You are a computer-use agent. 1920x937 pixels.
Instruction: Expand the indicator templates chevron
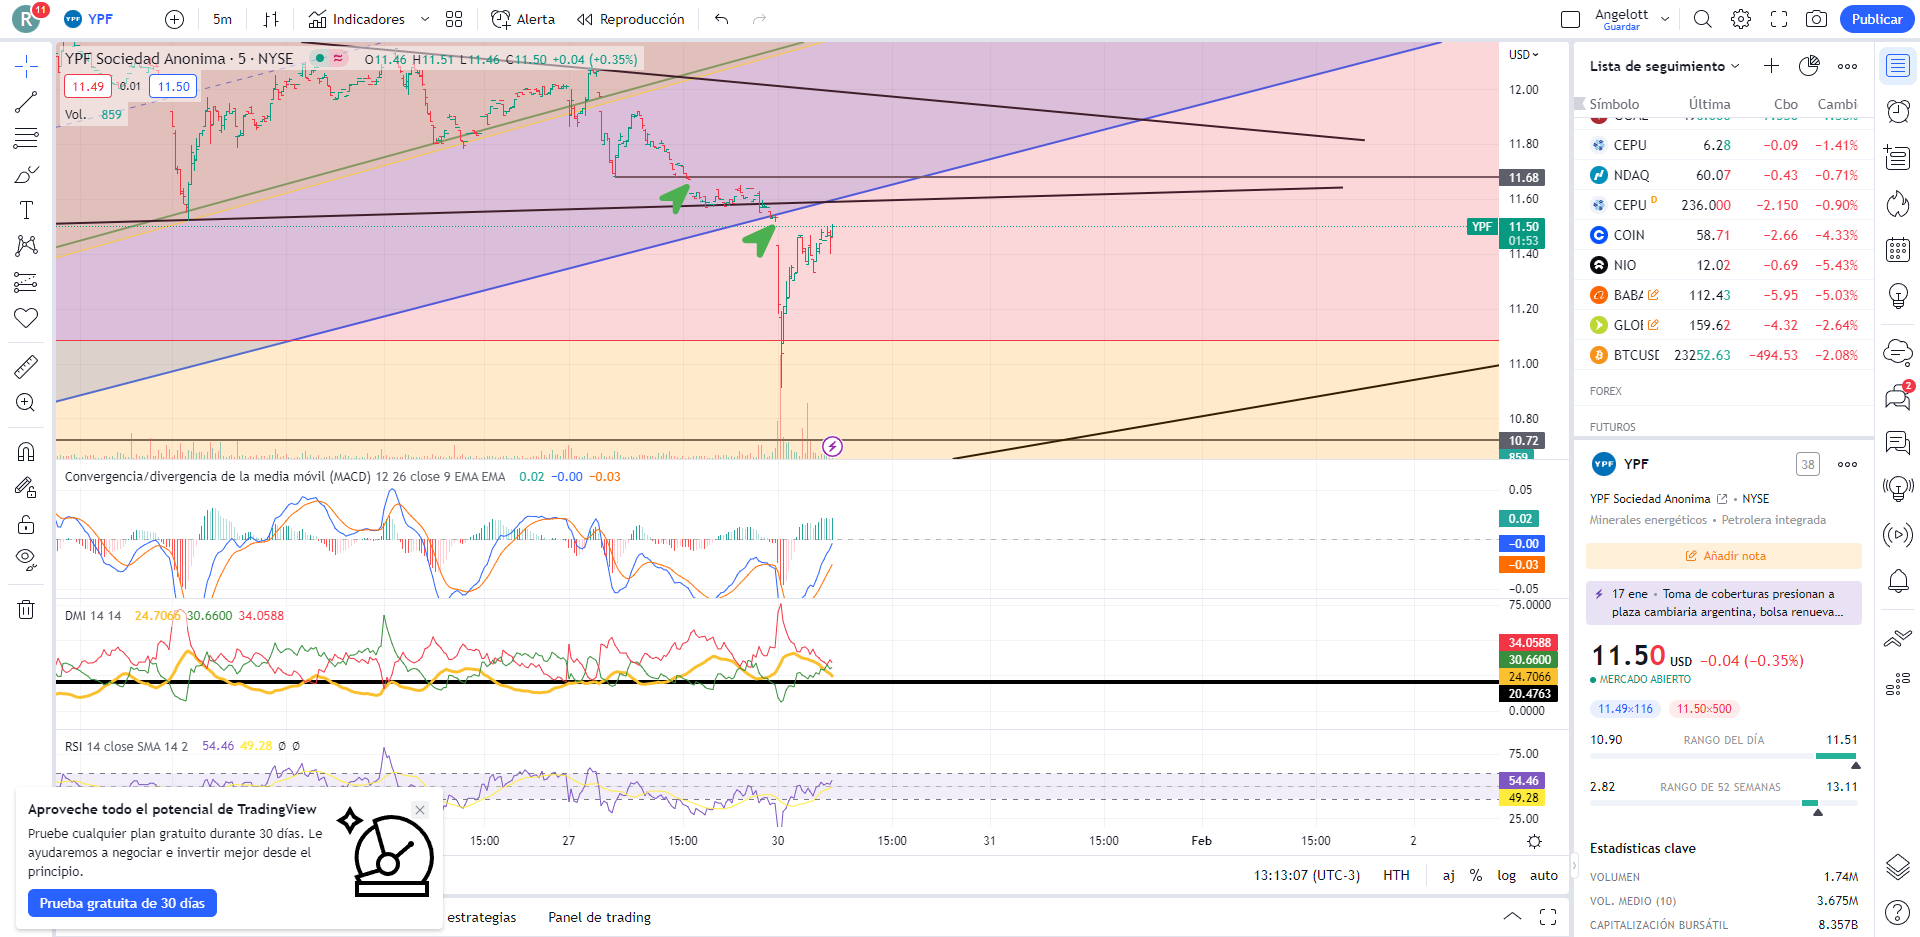coord(425,19)
